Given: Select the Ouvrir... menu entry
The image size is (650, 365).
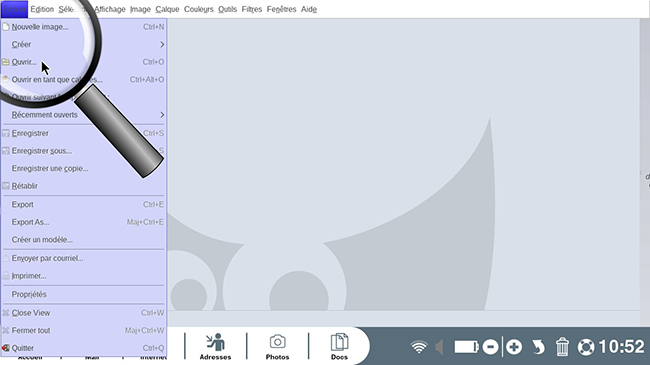Looking at the screenshot, I should (x=83, y=62).
